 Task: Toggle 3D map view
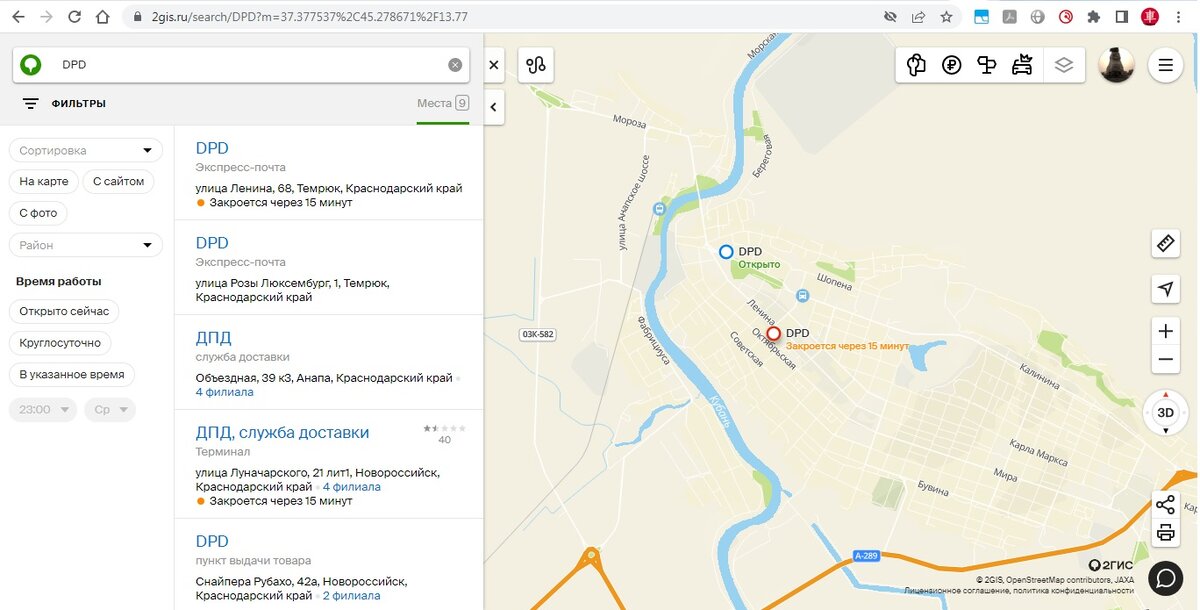tap(1165, 412)
